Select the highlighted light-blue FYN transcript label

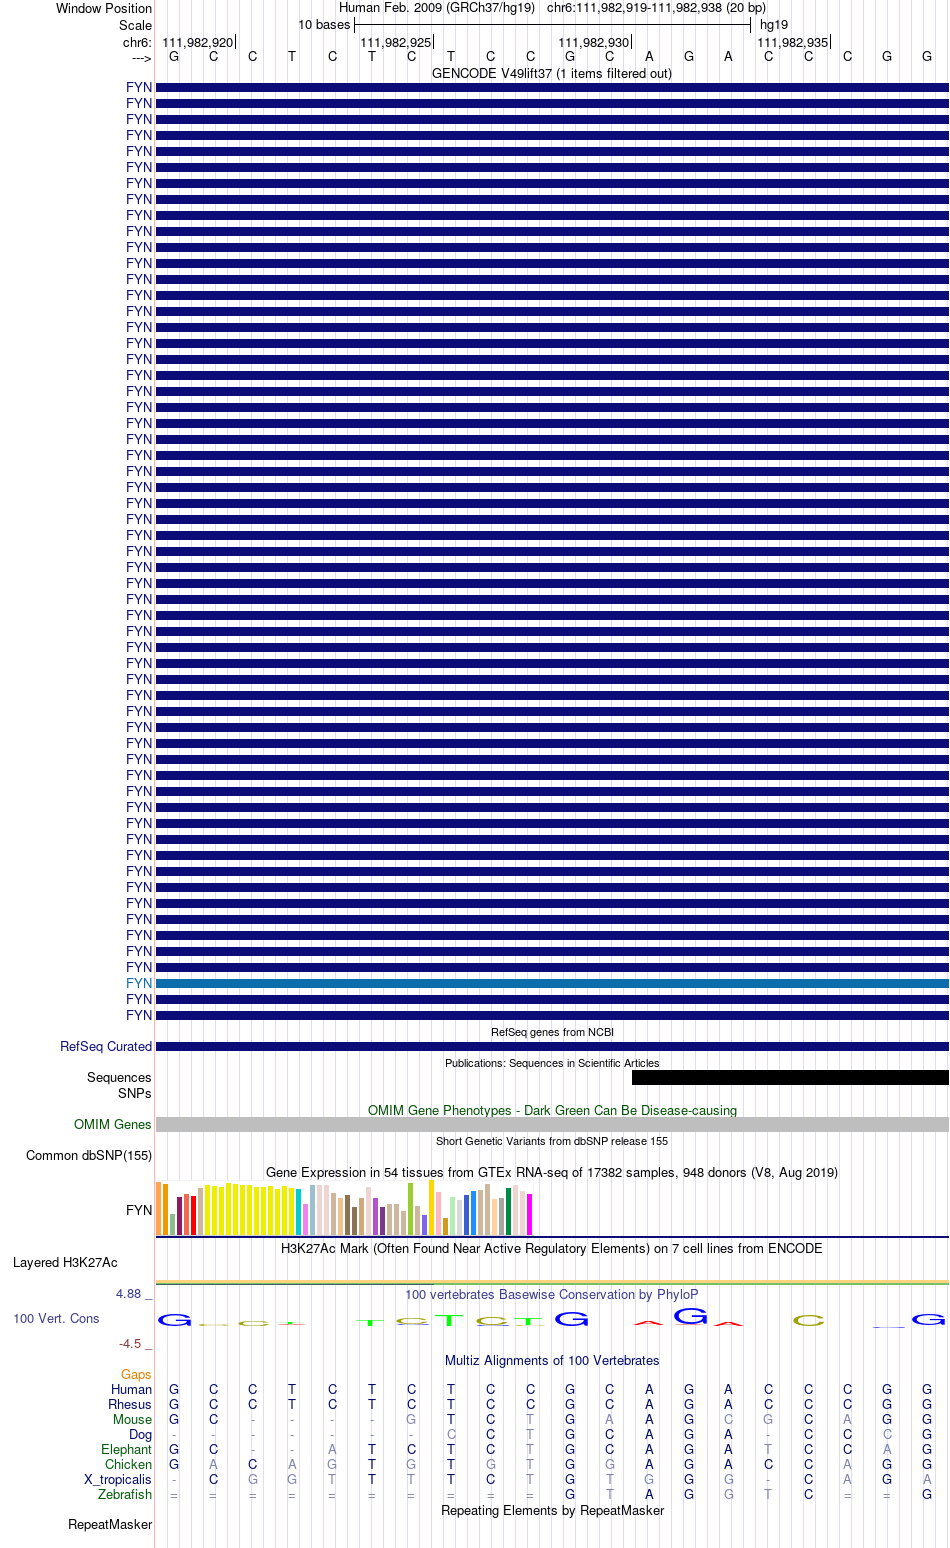click(139, 983)
